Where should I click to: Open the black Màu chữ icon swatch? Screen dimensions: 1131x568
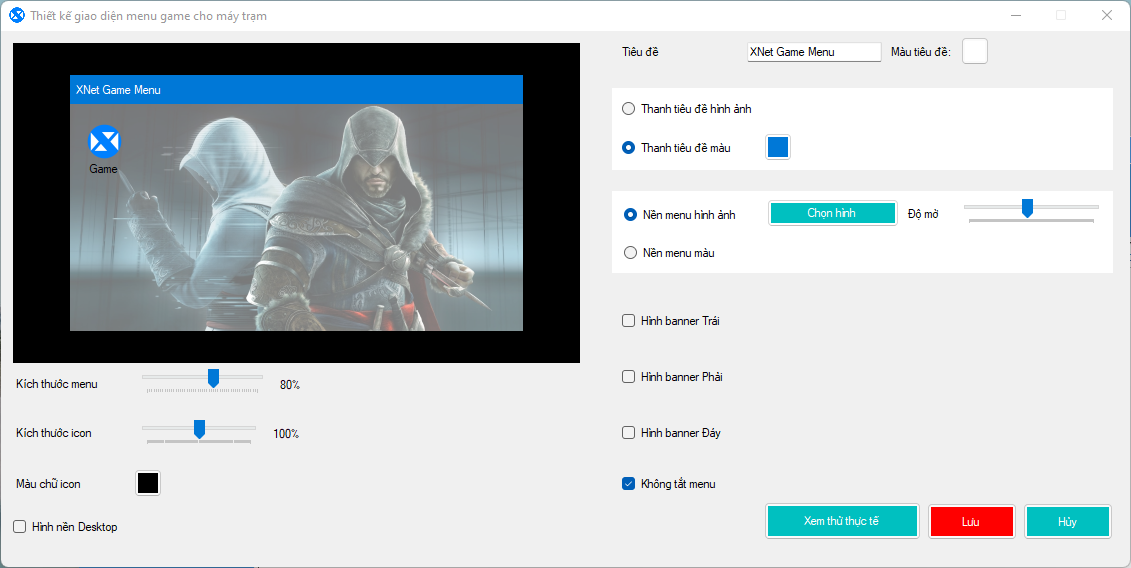point(148,483)
